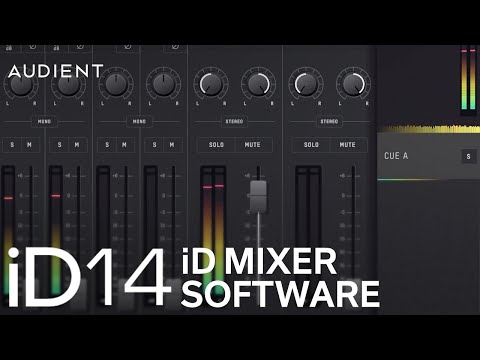The width and height of the screenshot is (480, 360).
Task: Click the first stereo channel fader handle
Action: (x=258, y=197)
